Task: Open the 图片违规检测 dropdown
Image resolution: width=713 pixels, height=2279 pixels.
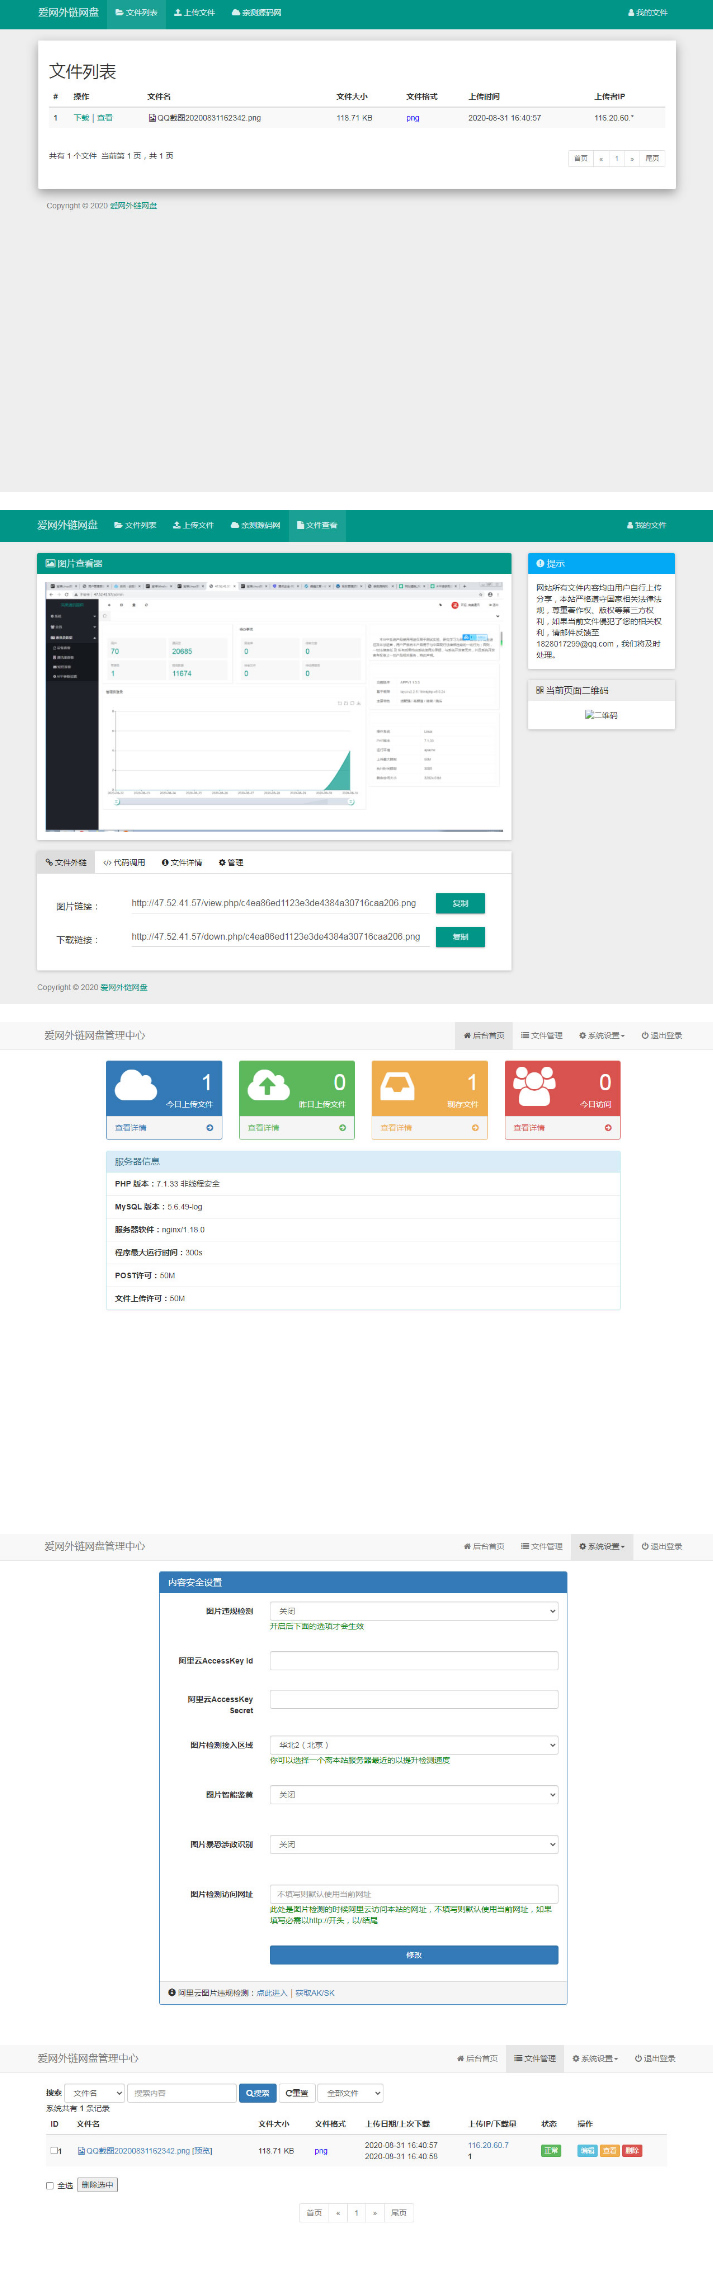Action: click(414, 1611)
